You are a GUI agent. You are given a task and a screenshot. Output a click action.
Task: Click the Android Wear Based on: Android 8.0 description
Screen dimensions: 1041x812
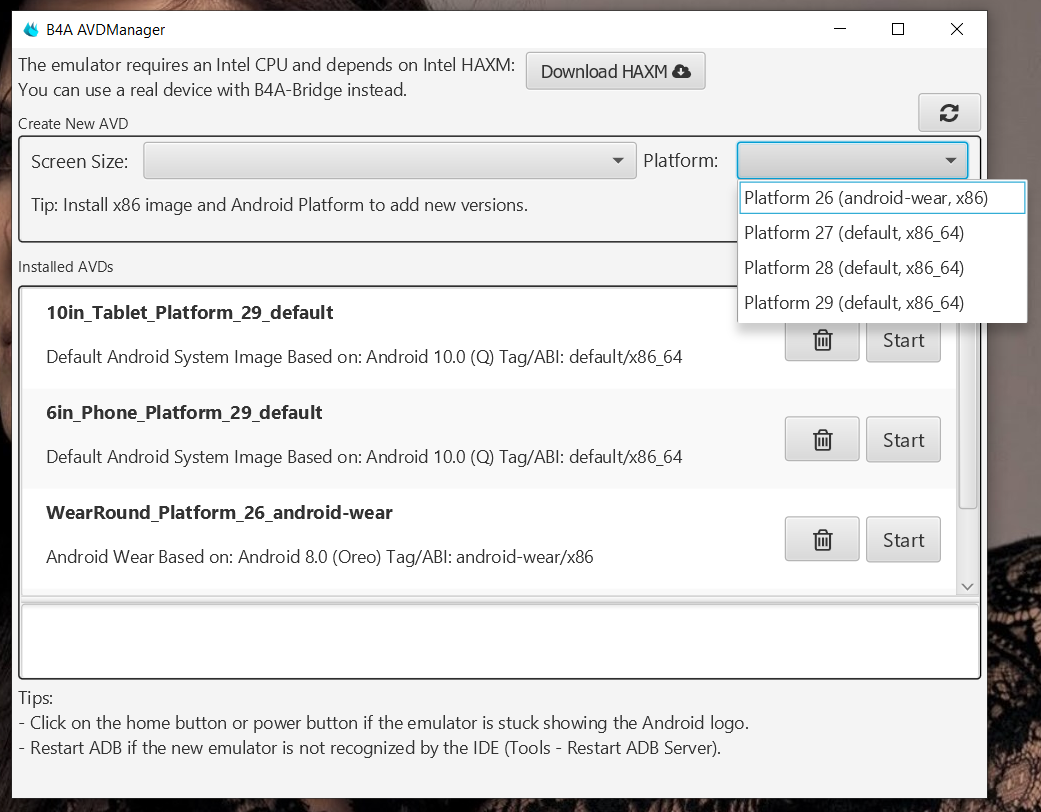click(x=319, y=557)
